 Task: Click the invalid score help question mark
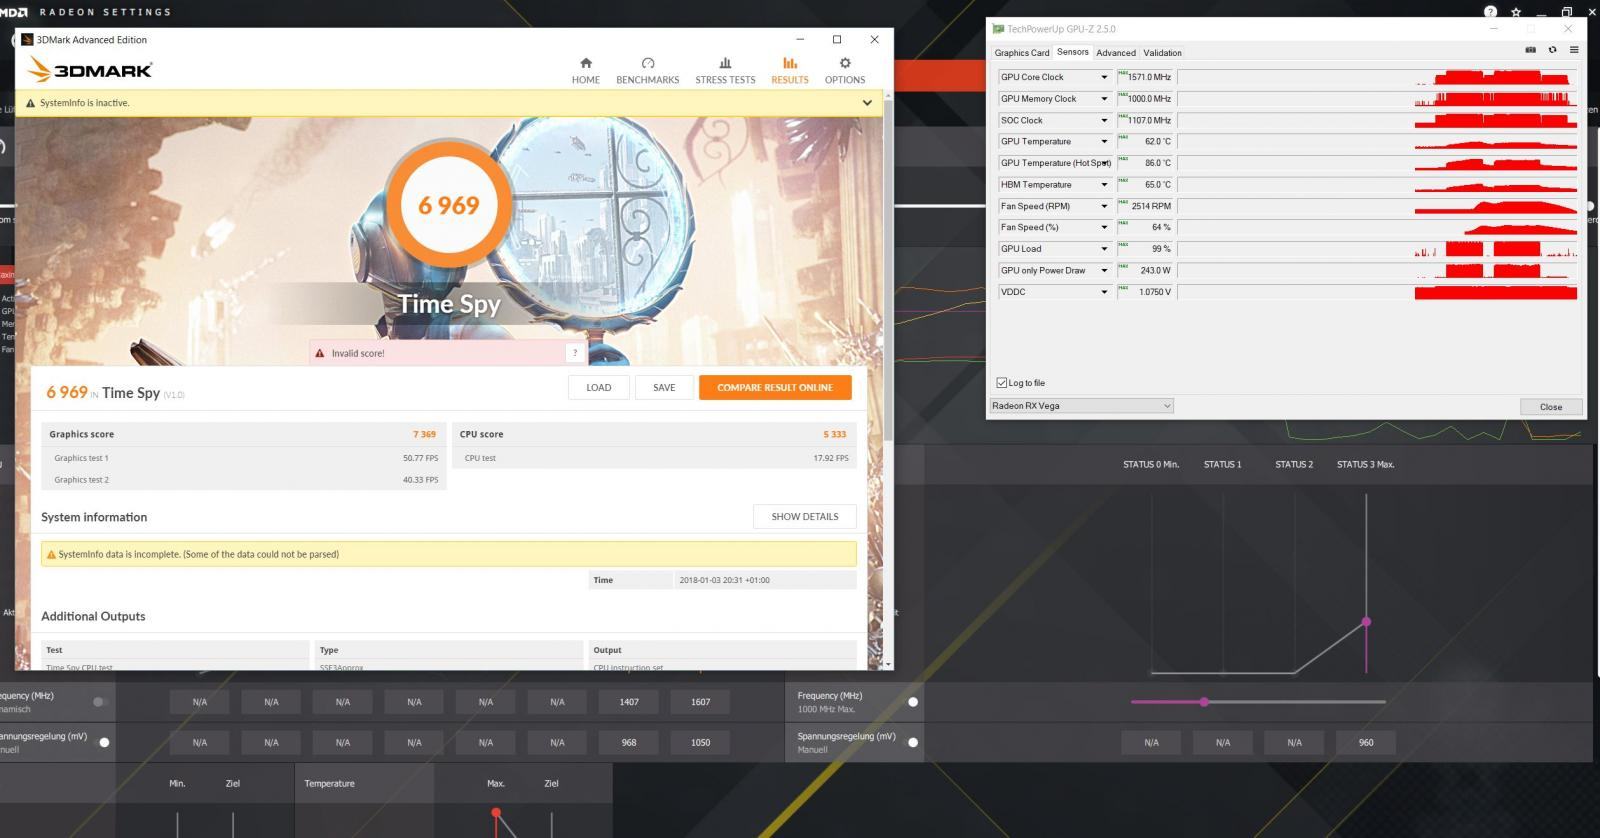575,353
